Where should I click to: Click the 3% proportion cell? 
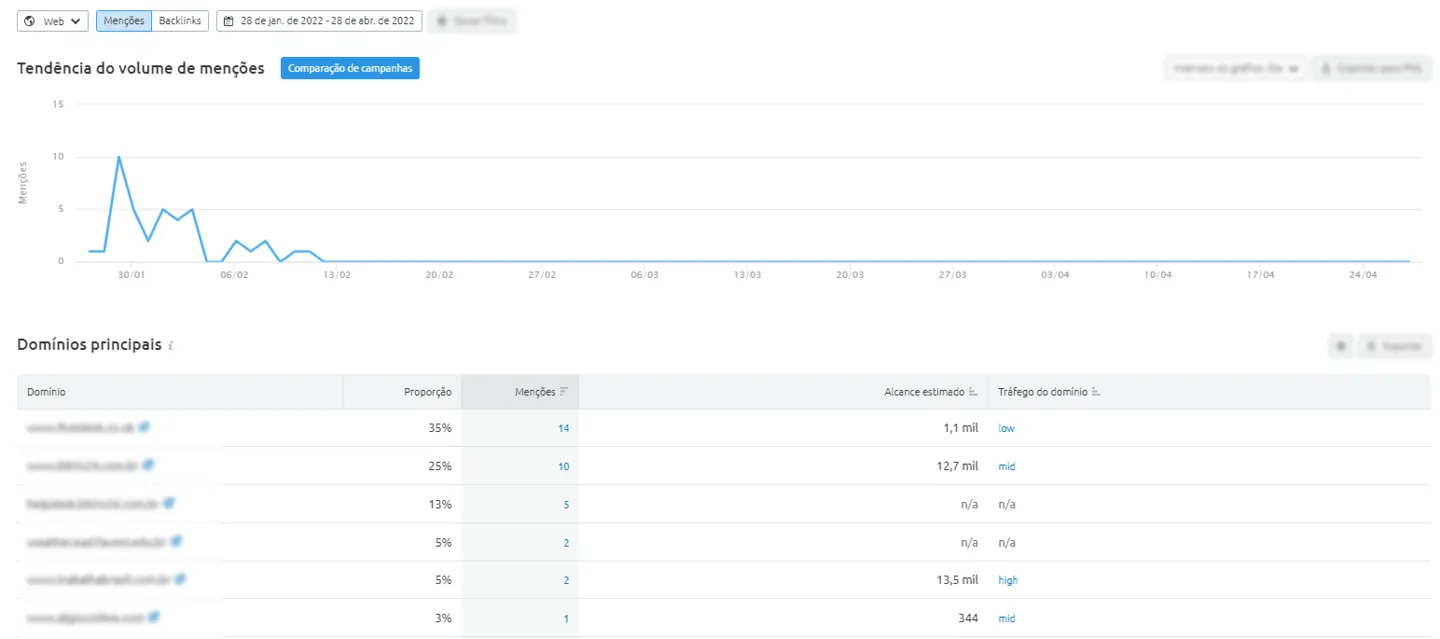[x=443, y=618]
